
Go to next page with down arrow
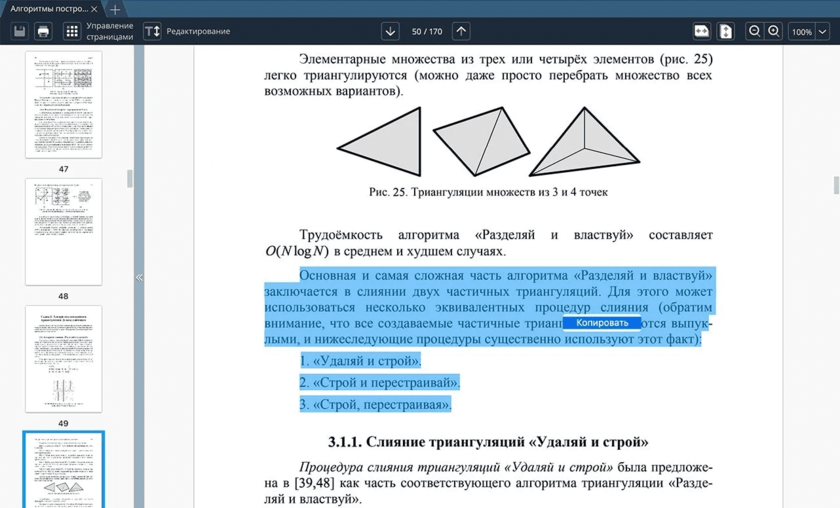point(390,31)
